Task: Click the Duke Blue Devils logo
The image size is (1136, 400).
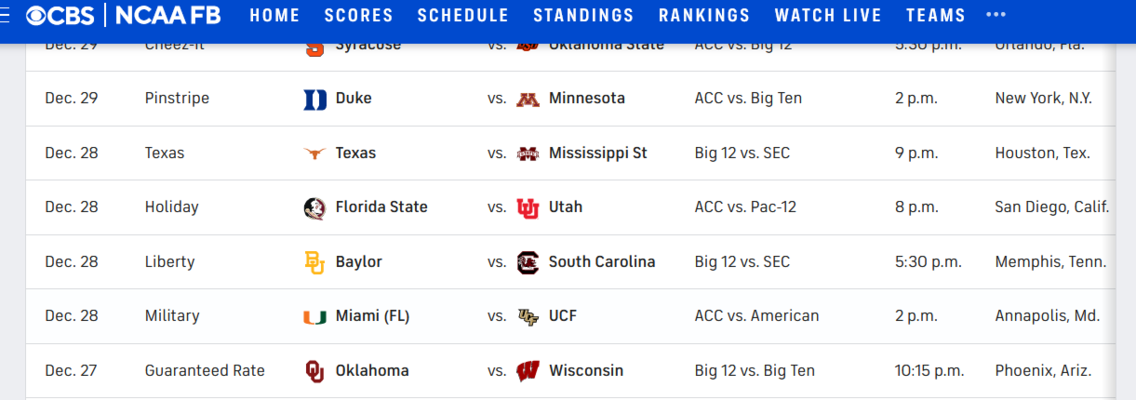Action: point(314,99)
